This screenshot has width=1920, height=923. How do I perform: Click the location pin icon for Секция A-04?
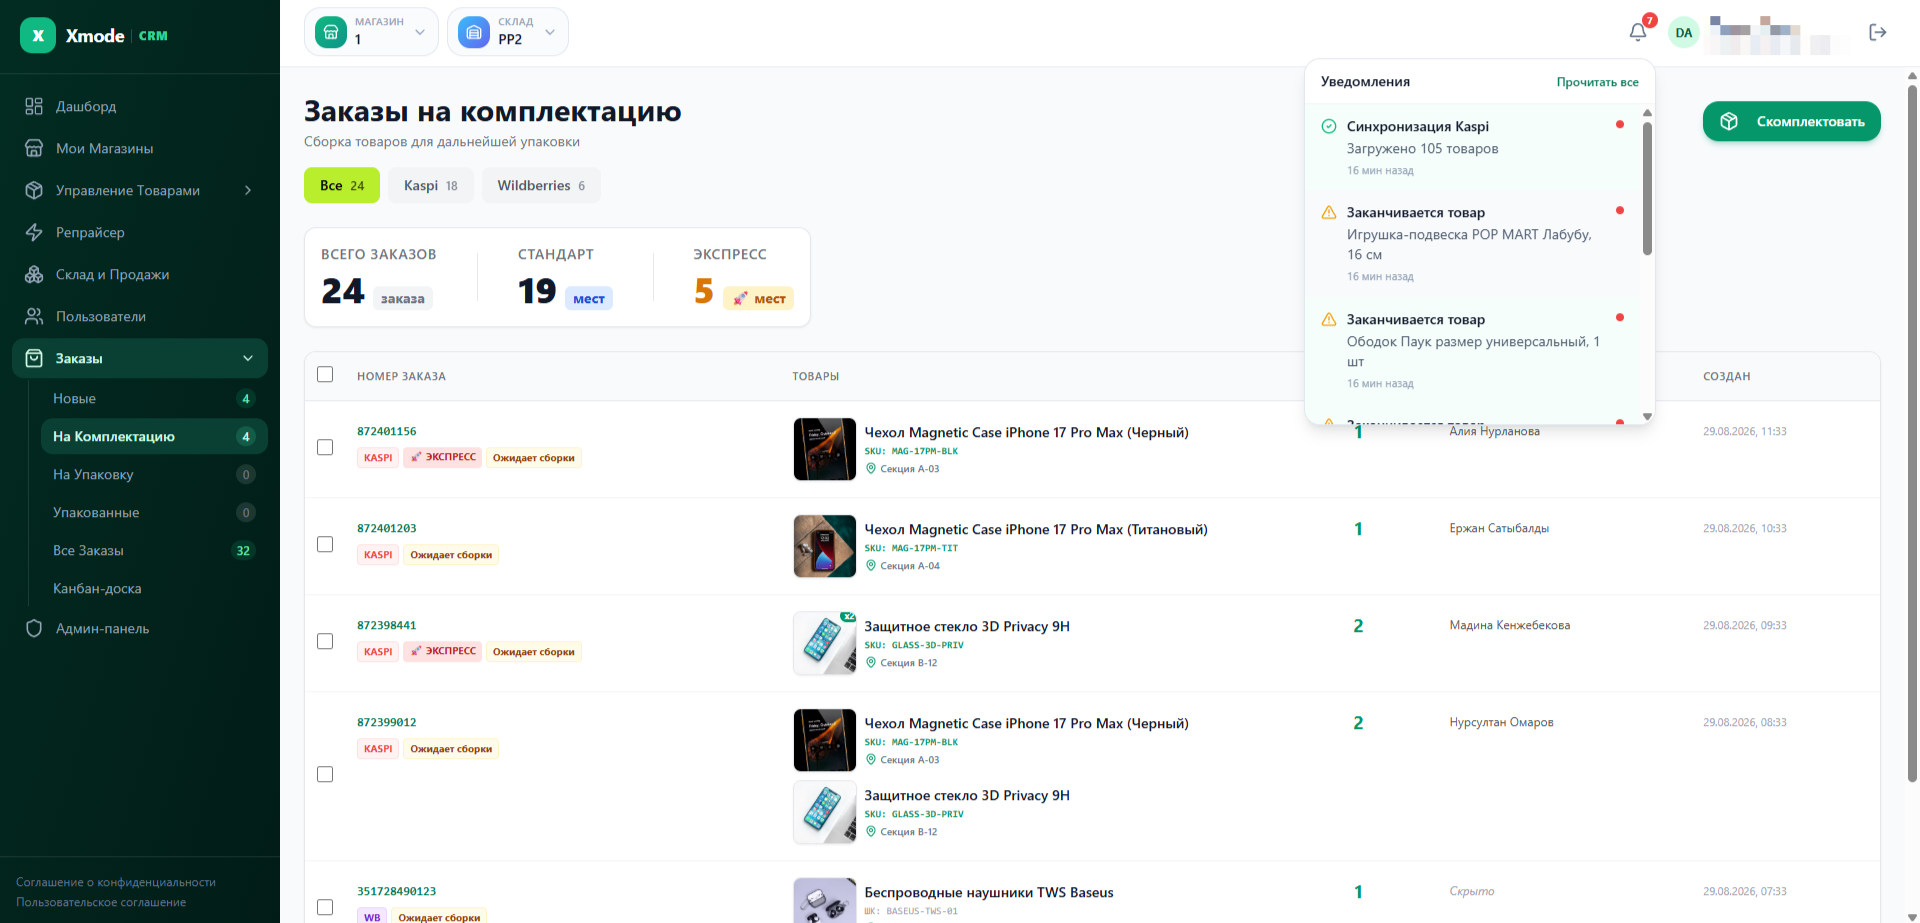tap(870, 566)
